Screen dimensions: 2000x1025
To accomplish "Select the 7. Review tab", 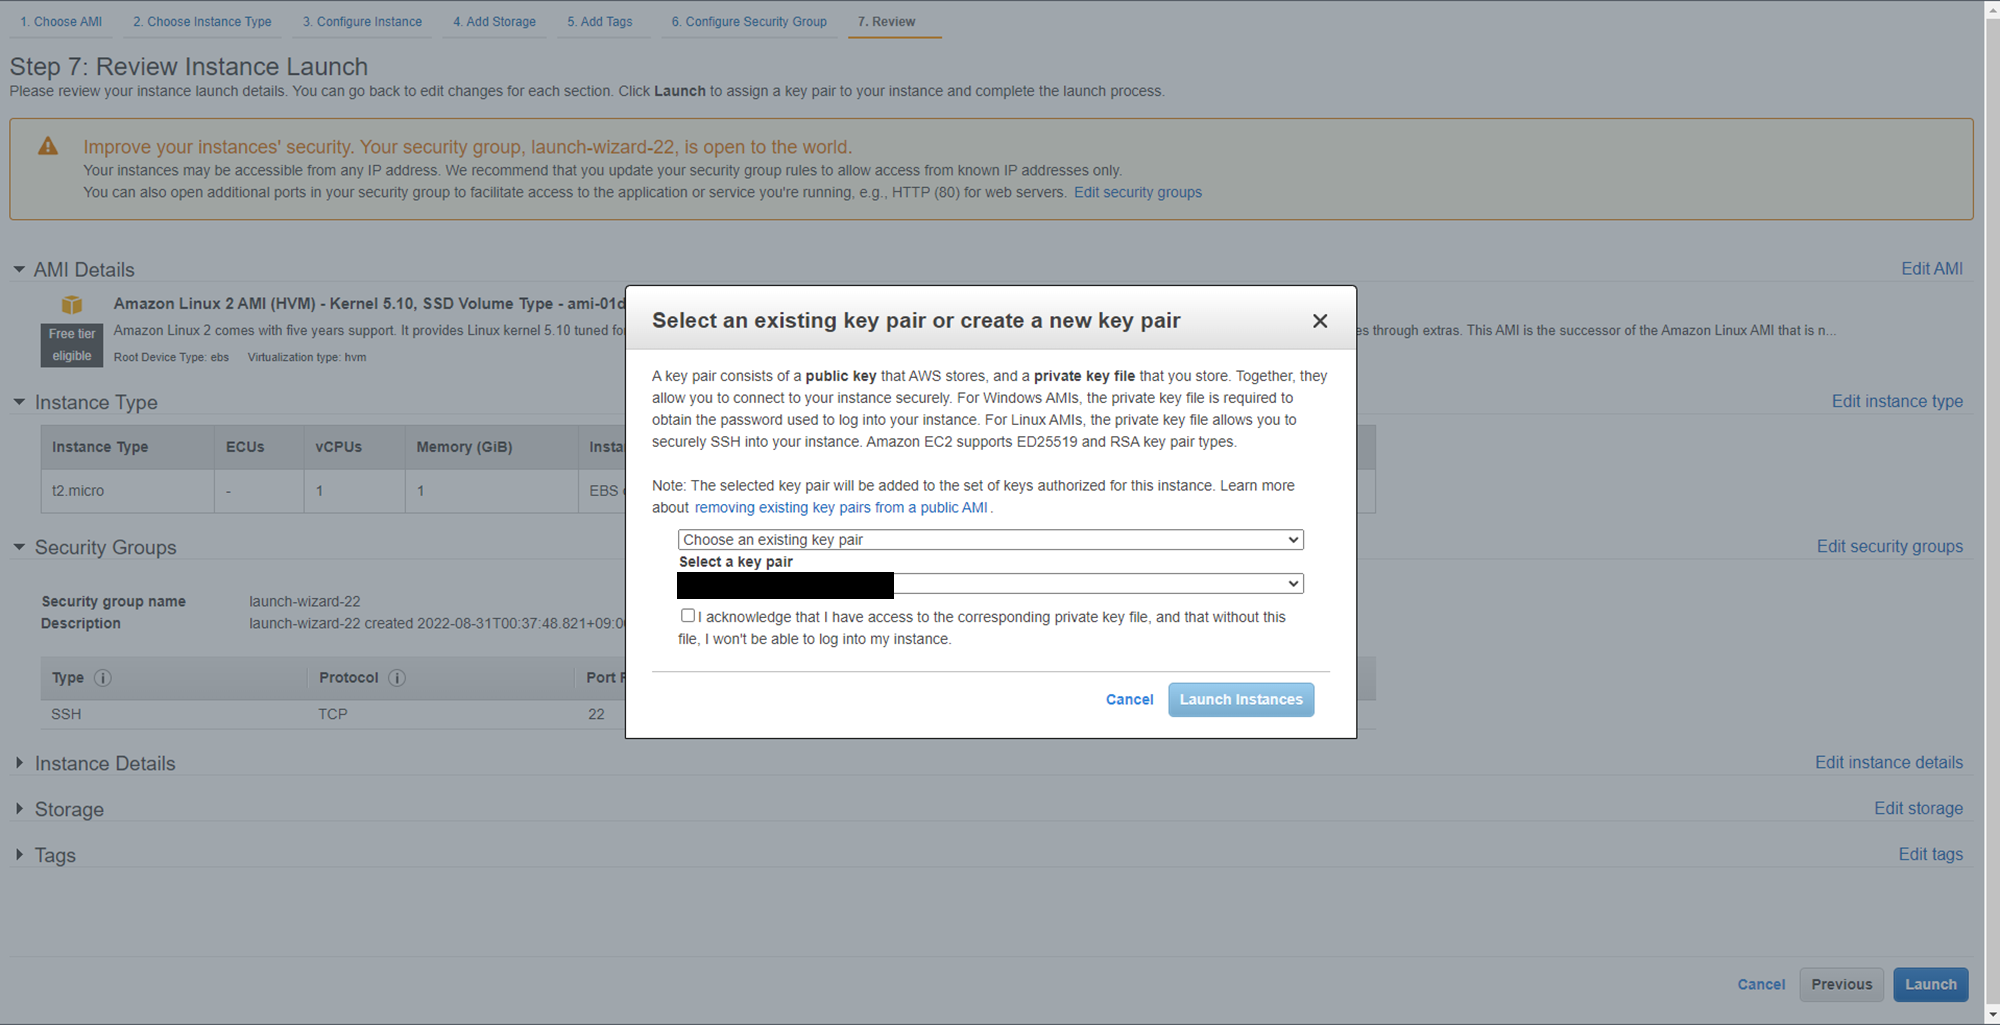I will click(886, 22).
